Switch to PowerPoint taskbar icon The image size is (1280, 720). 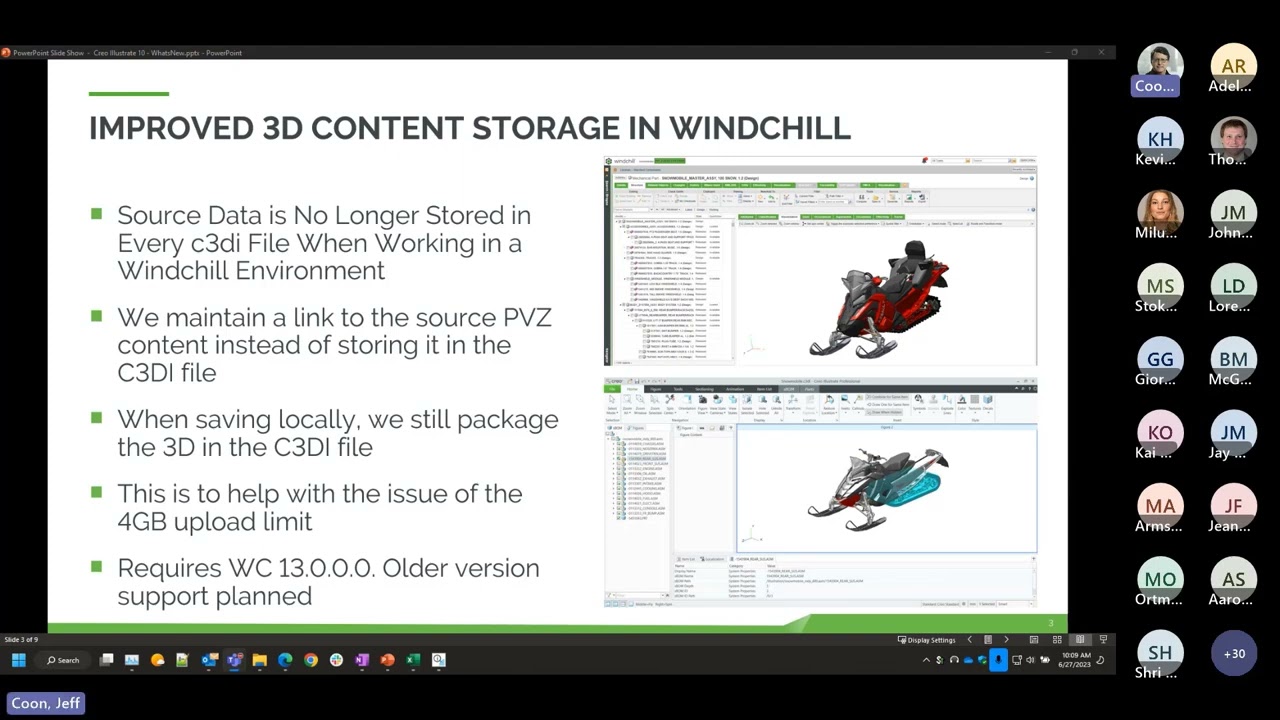(x=387, y=660)
